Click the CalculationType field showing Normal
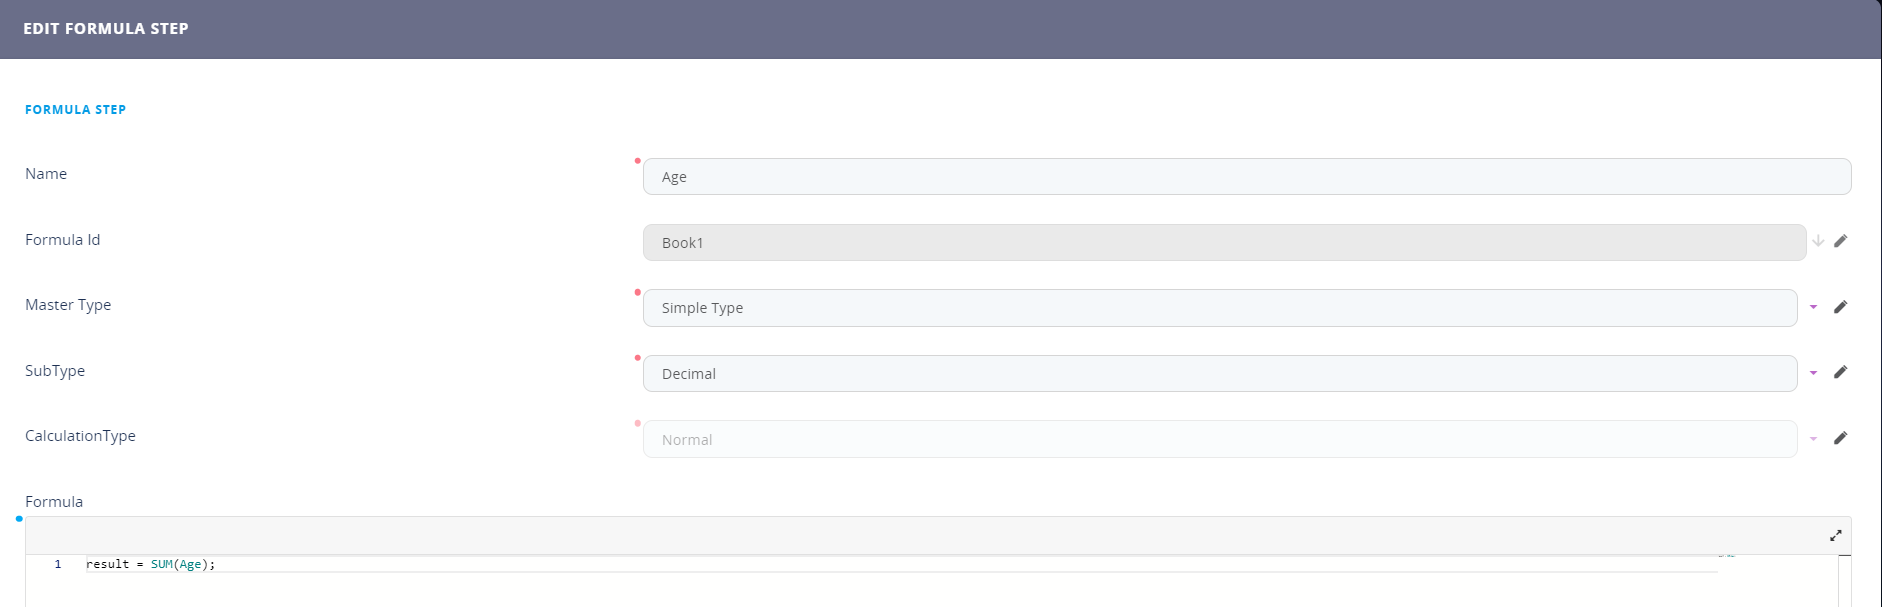Screen dimensions: 1882x607 (x=1219, y=440)
